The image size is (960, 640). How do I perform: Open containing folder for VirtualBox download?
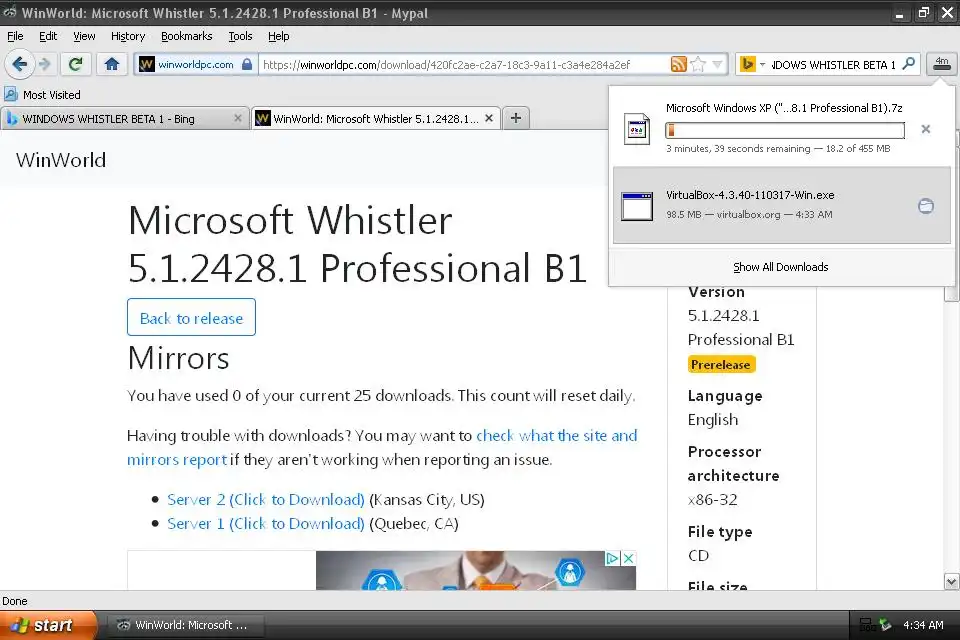(x=926, y=206)
